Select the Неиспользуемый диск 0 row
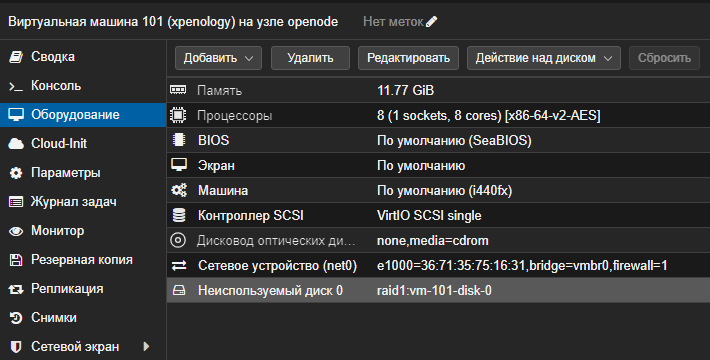Screen dimensions: 710x360 [x=438, y=290]
